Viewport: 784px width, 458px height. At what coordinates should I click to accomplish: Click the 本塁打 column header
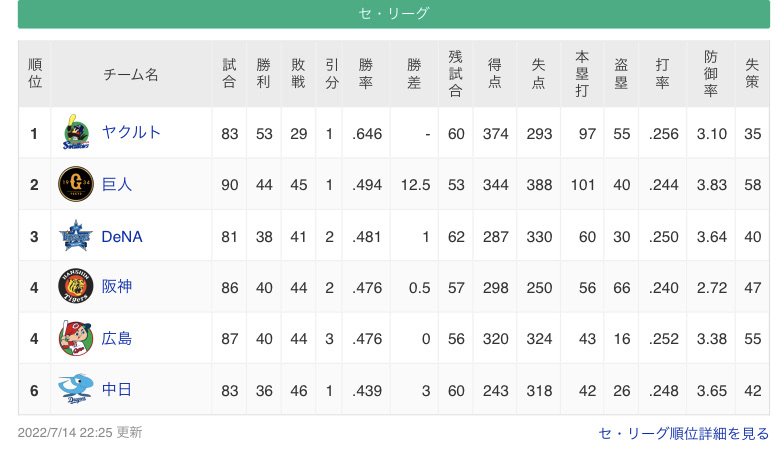point(582,74)
